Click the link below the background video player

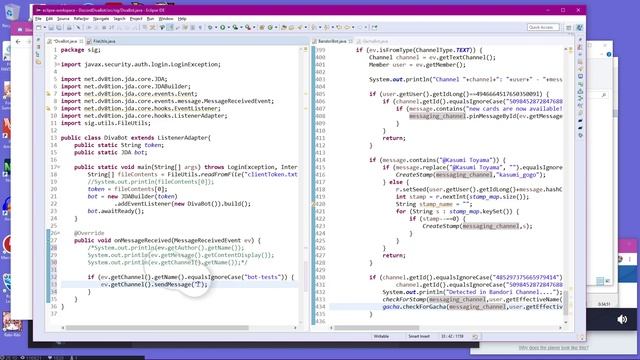(553, 347)
